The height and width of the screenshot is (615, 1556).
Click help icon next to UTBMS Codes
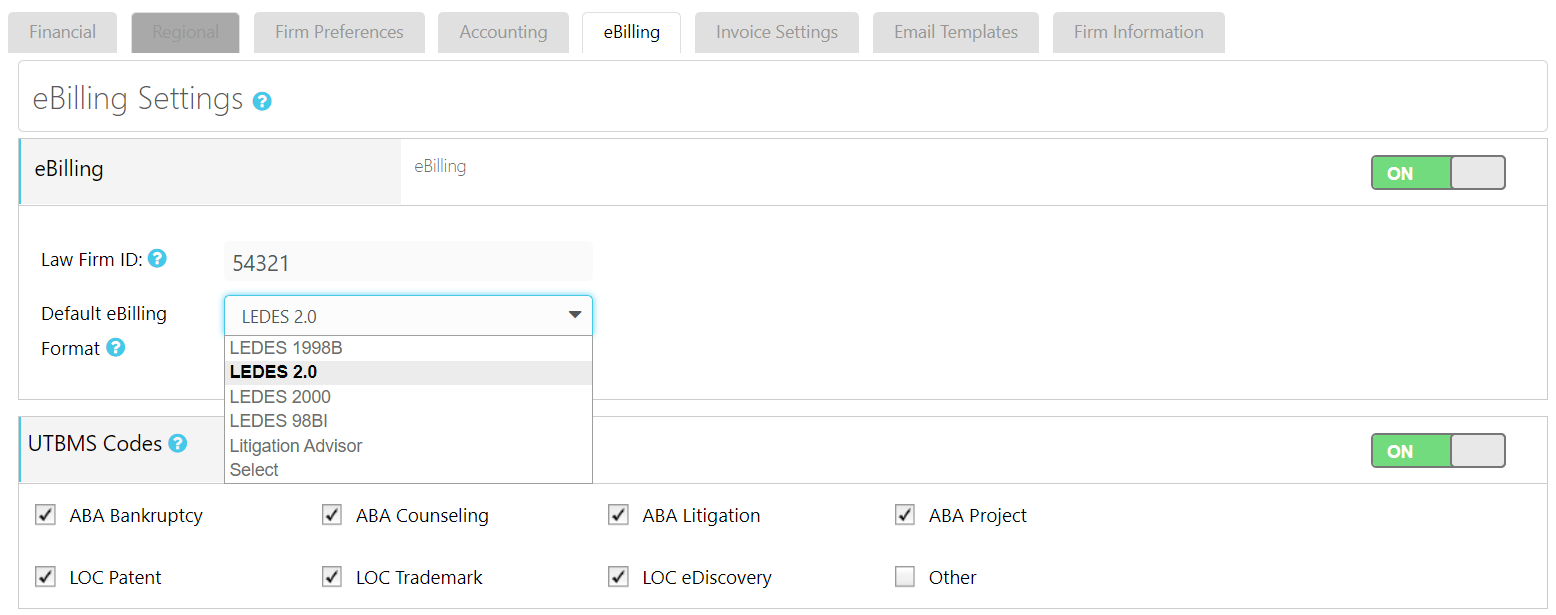pos(178,443)
